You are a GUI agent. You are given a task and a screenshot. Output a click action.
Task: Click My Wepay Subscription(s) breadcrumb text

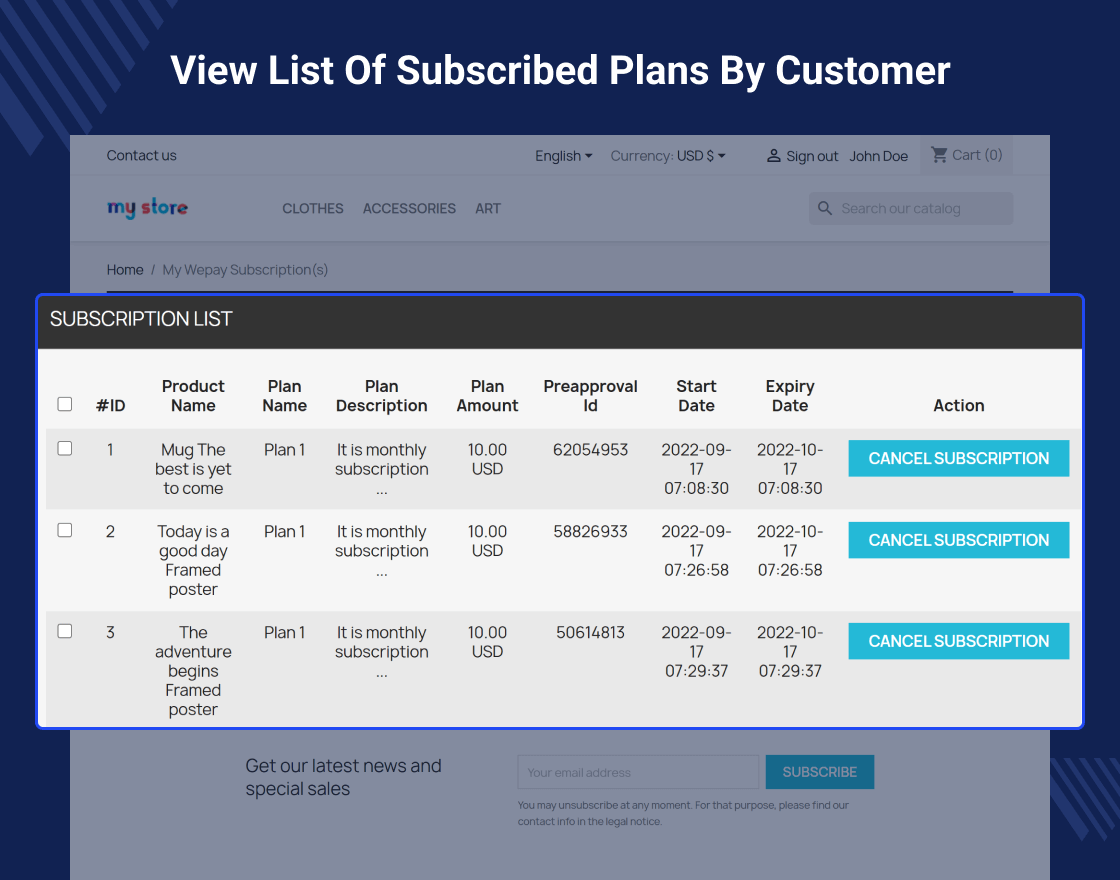(245, 270)
